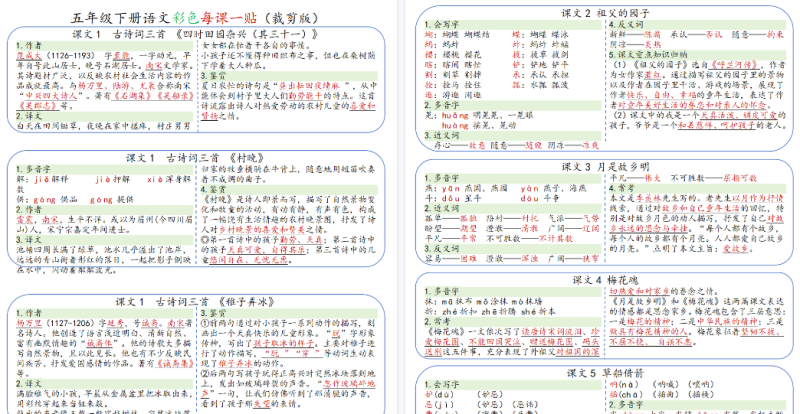
Task: Click red phrase '中兴四大诗人'
Action: coord(51,95)
